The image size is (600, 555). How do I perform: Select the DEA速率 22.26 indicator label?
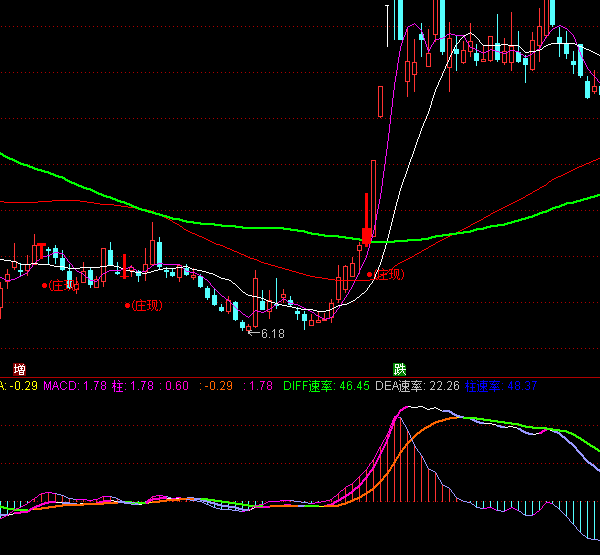pos(417,385)
